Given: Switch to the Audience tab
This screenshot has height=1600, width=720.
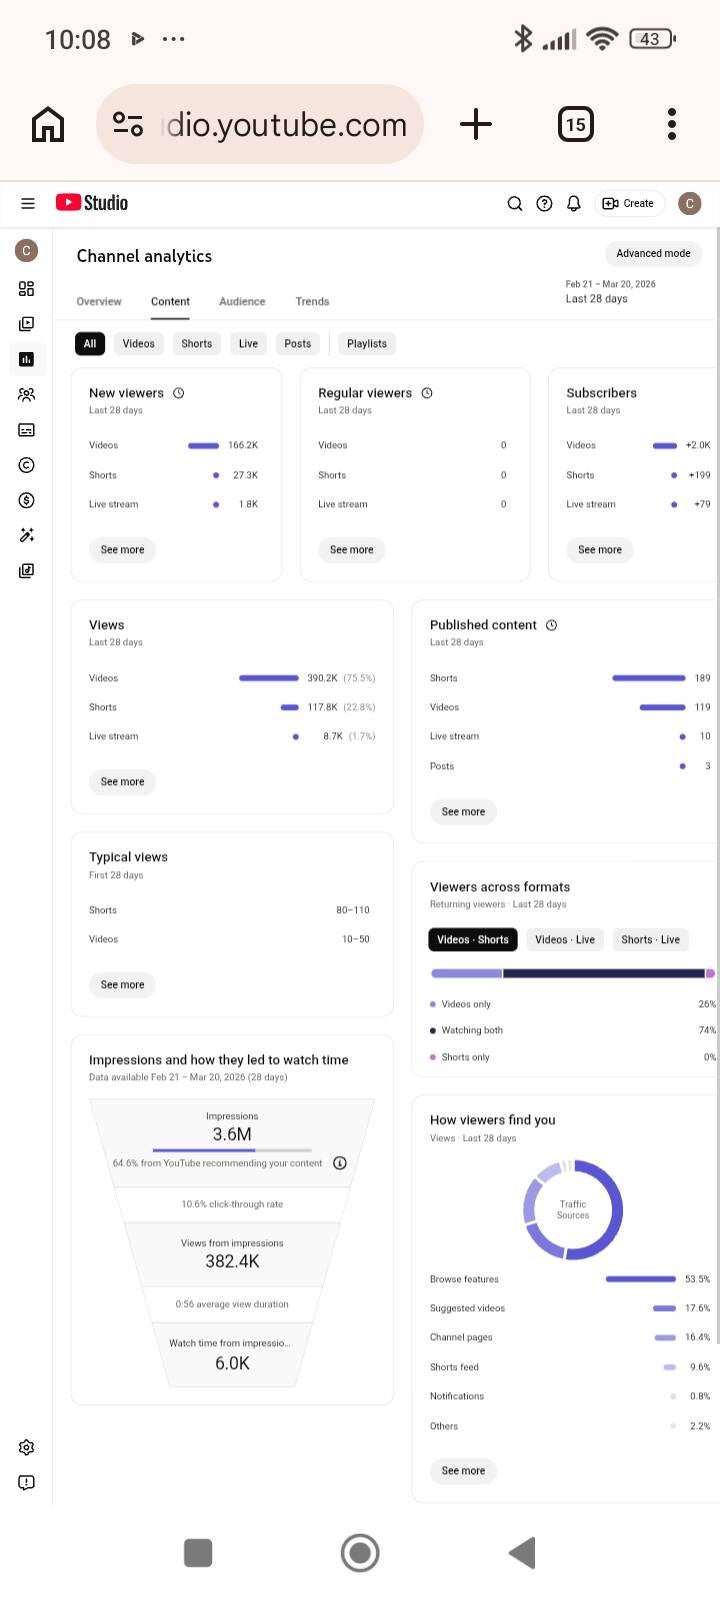Looking at the screenshot, I should tap(242, 302).
